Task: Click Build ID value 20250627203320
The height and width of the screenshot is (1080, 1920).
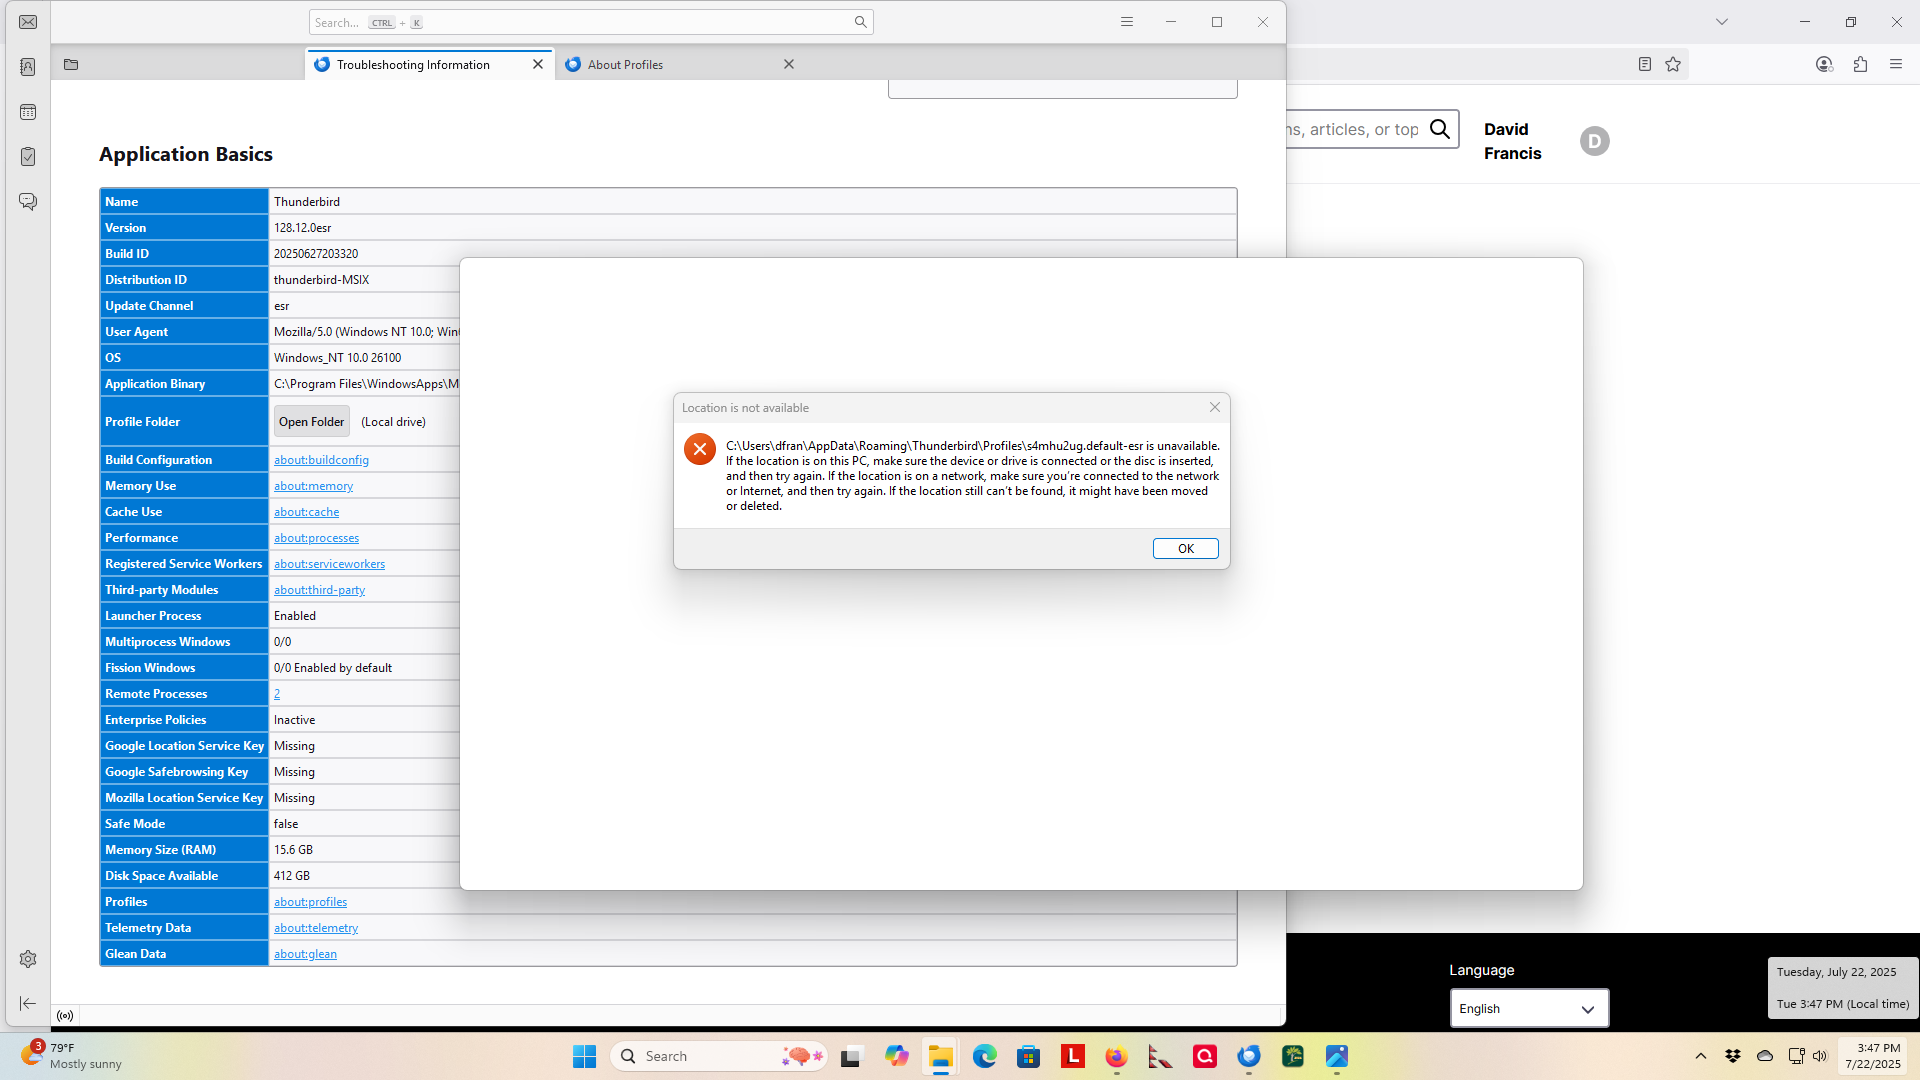Action: pyautogui.click(x=316, y=254)
